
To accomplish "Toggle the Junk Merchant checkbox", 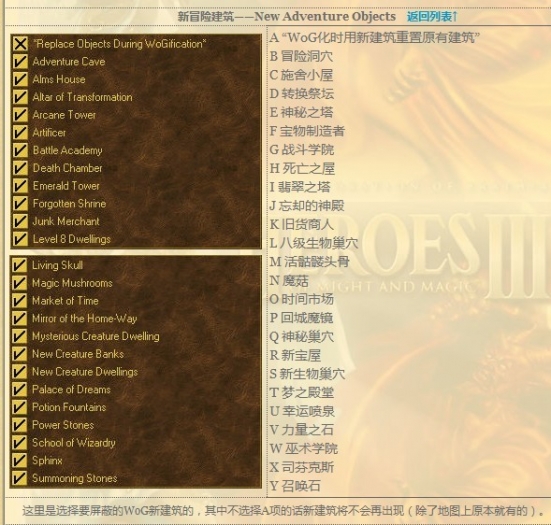I will pos(20,221).
